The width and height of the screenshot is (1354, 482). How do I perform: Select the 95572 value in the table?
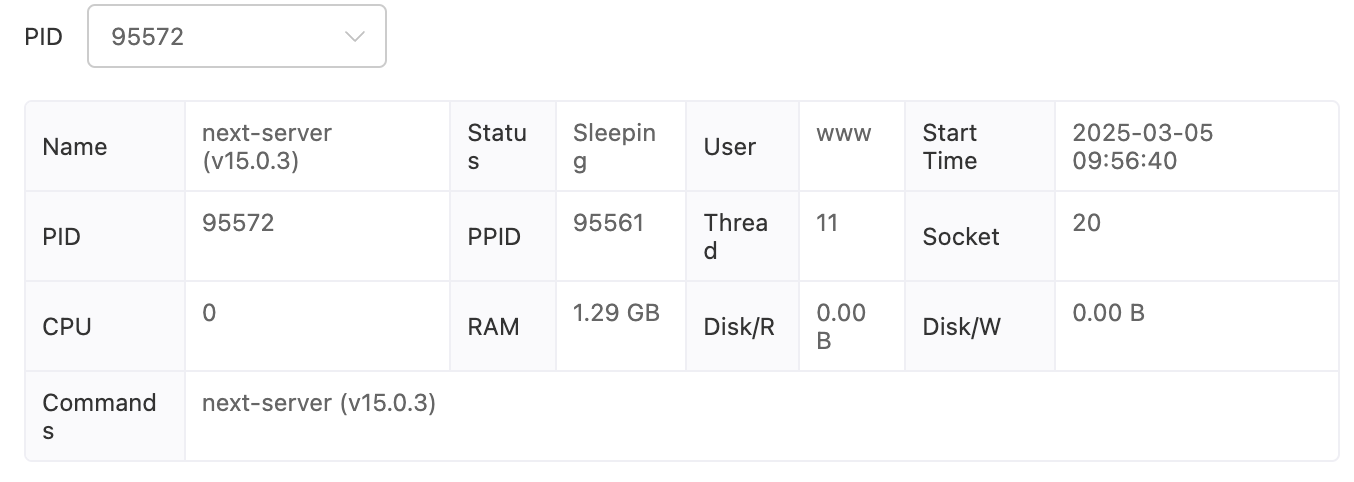pos(238,223)
